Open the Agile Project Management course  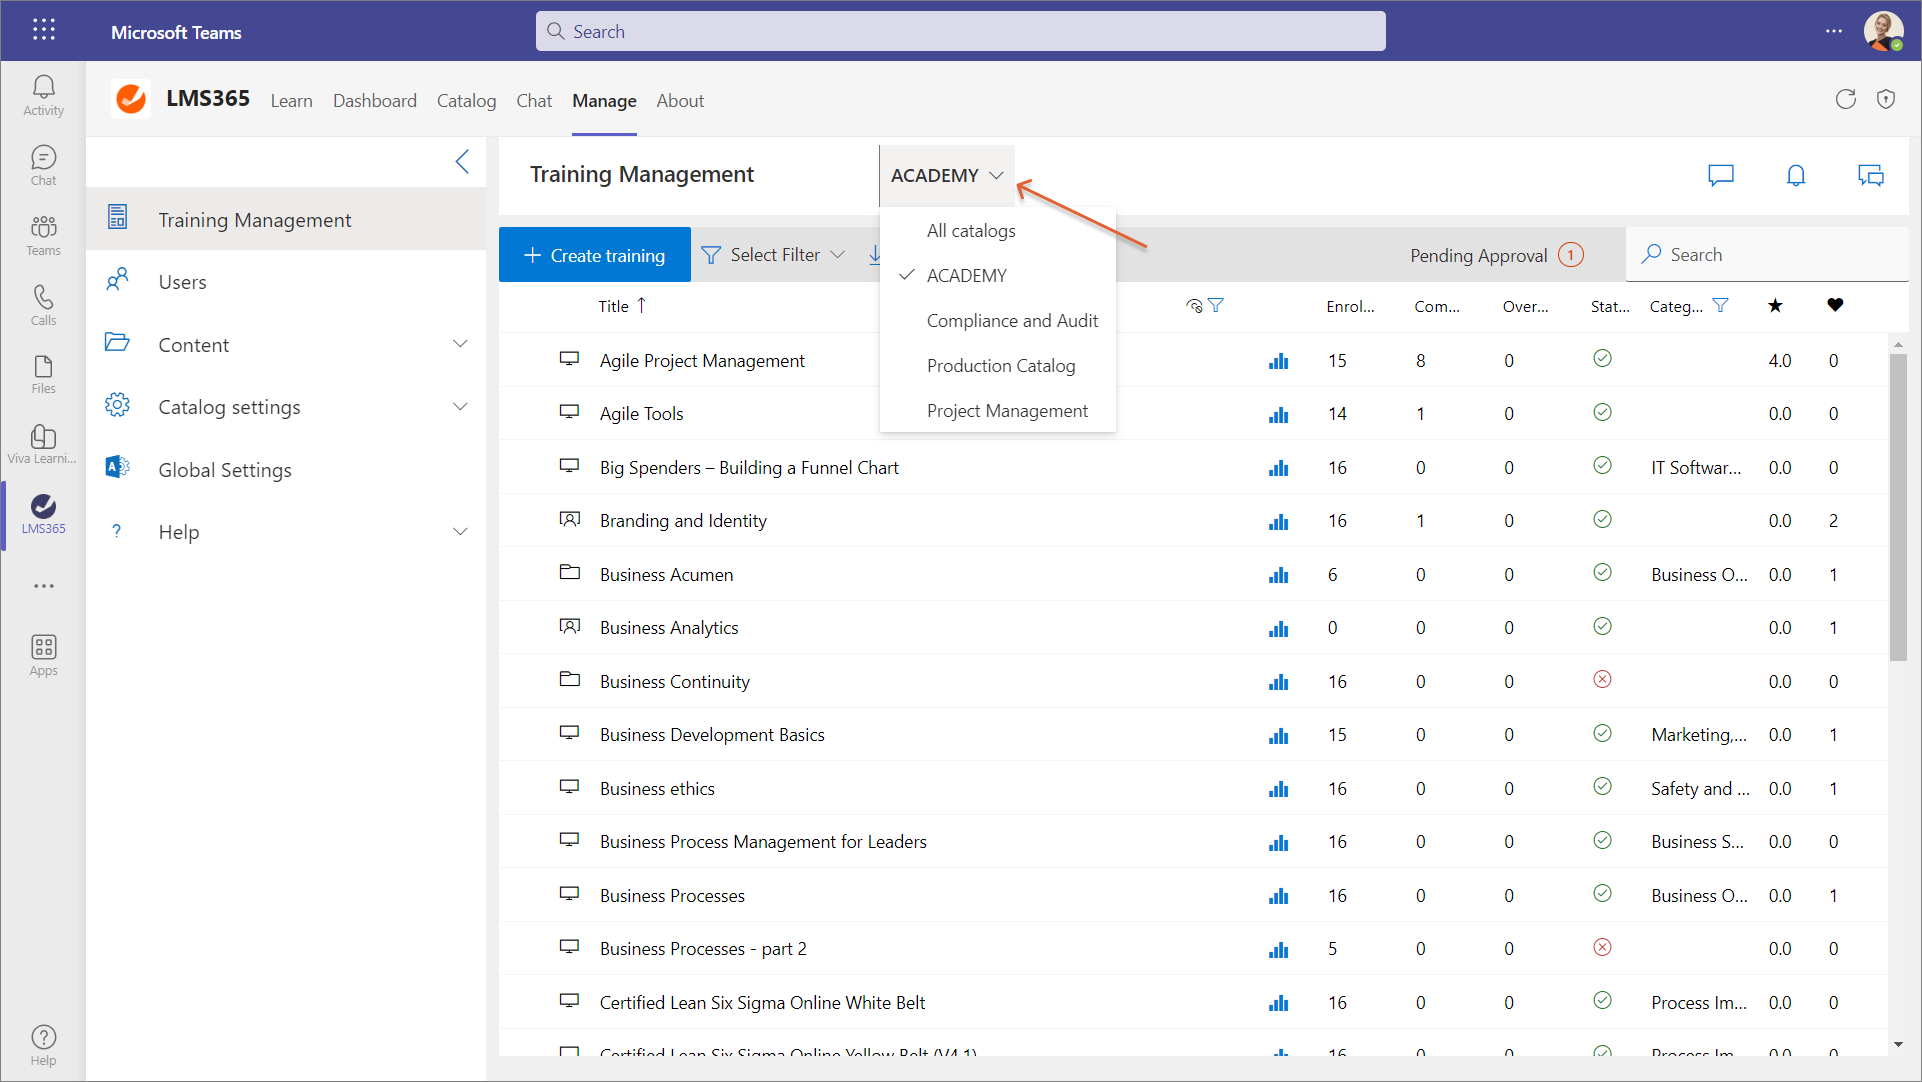point(701,361)
